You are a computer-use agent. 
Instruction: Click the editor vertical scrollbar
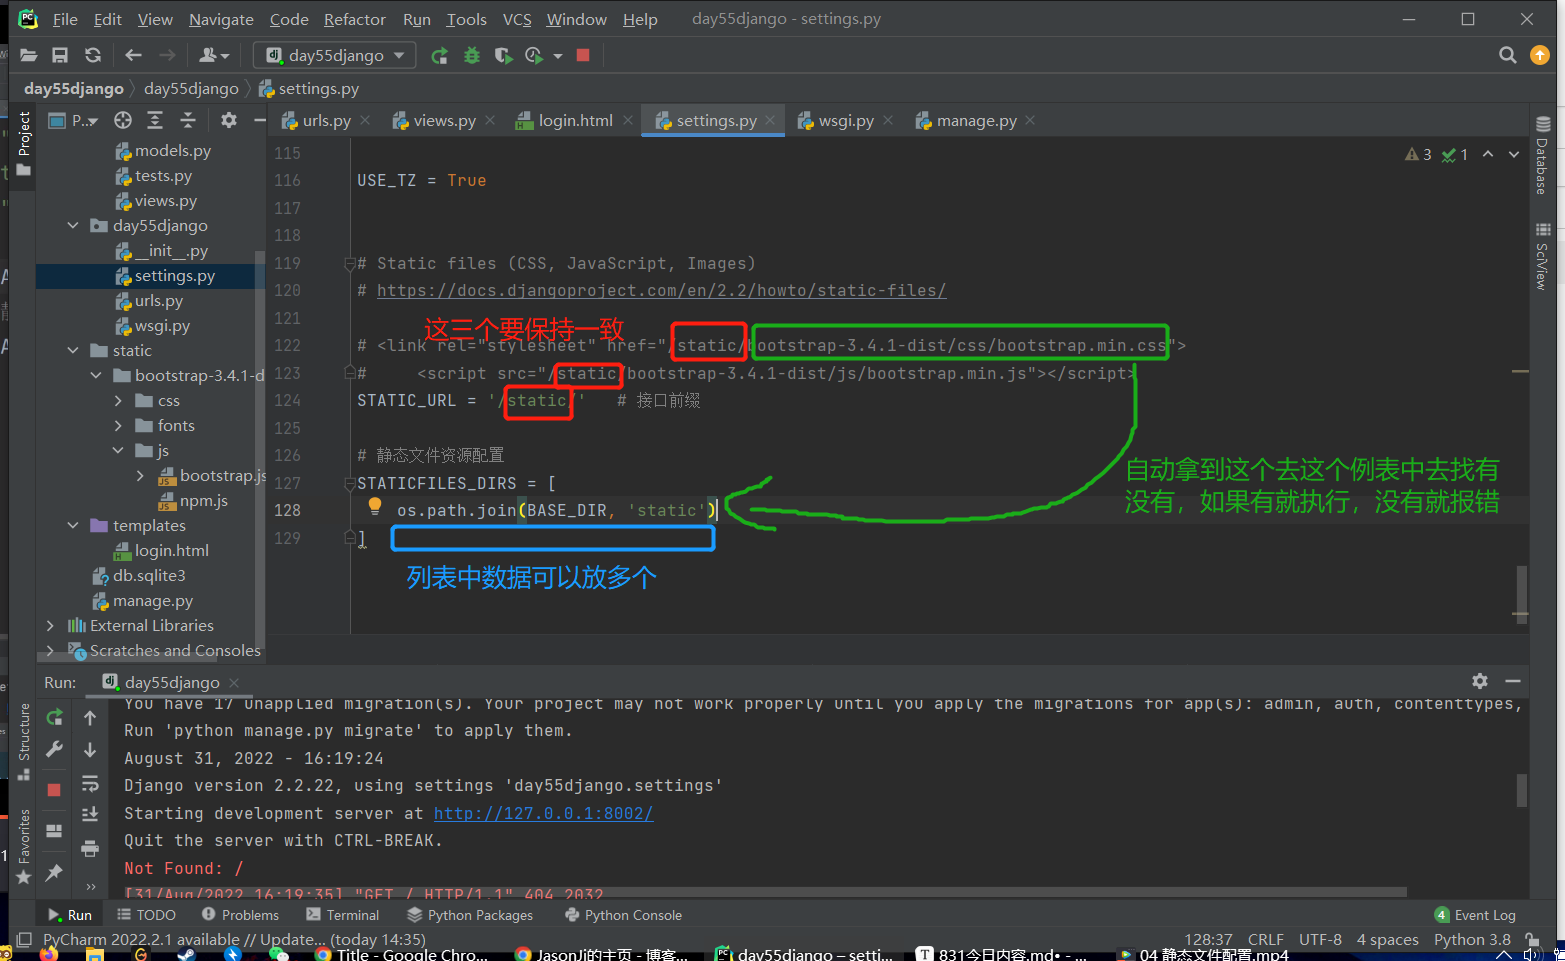1521,593
